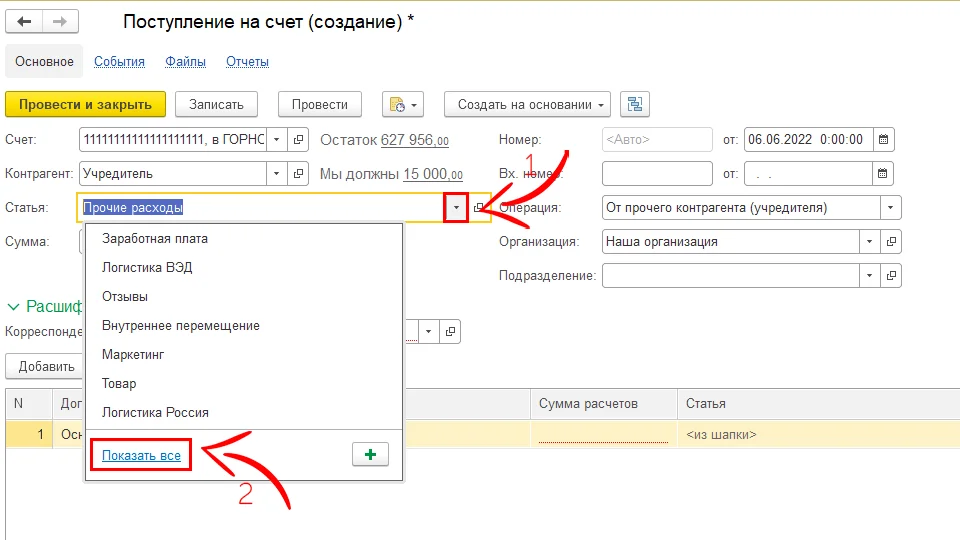Screen dimensions: 960x540
Task: Switch to the Файлы tab
Action: pos(185,61)
